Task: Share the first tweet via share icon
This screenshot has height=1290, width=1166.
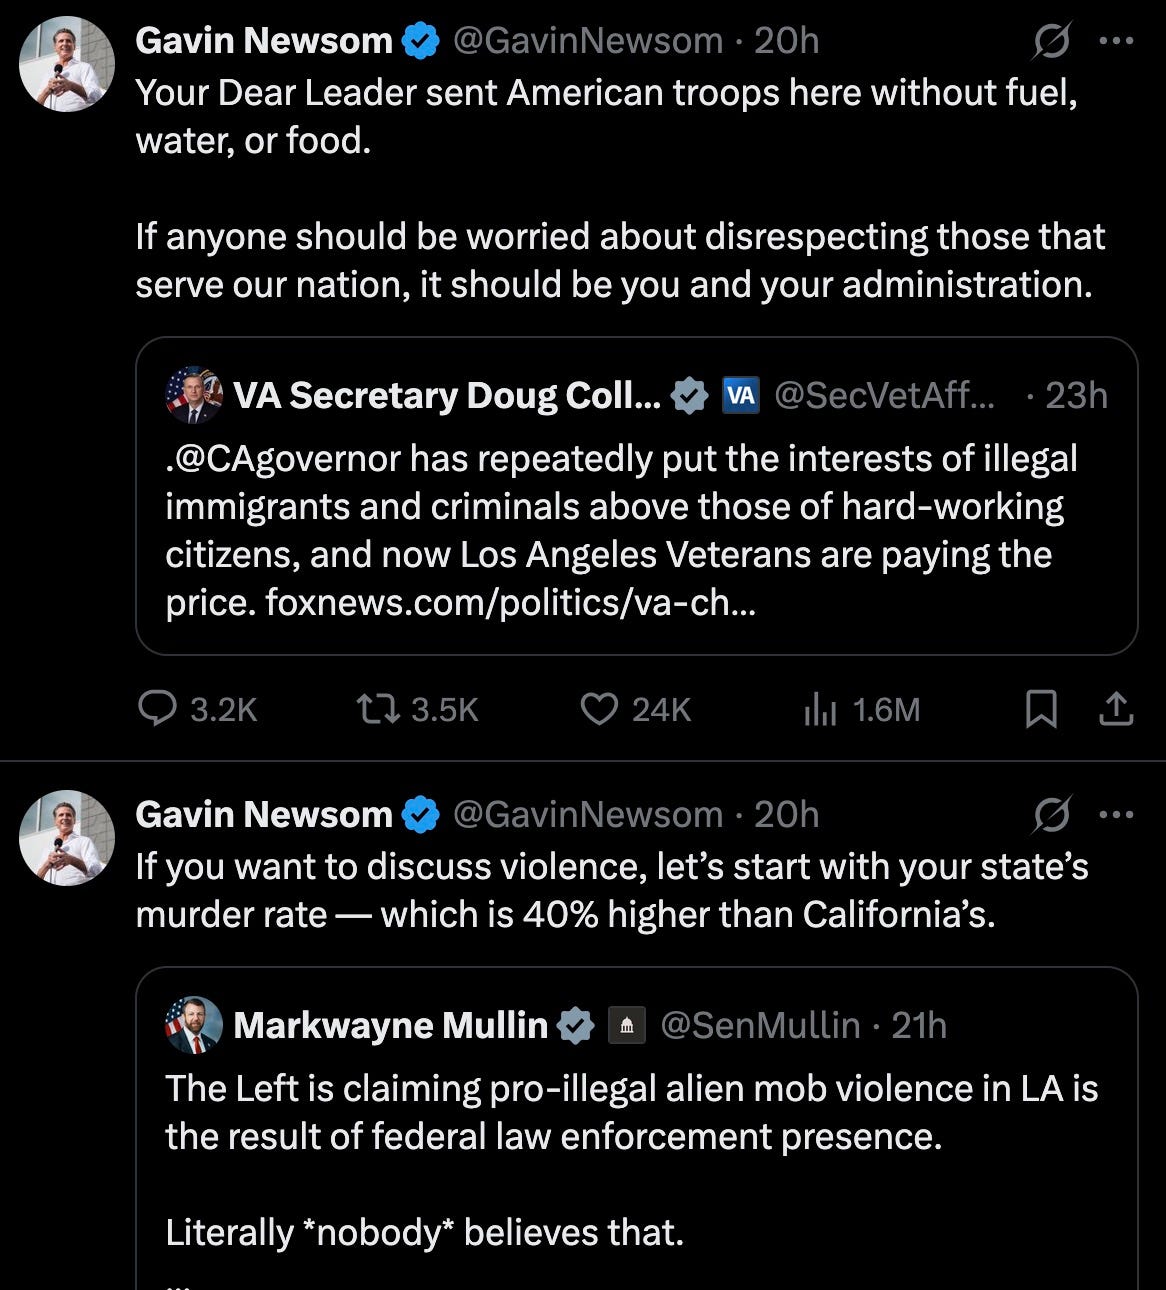Action: click(1116, 709)
